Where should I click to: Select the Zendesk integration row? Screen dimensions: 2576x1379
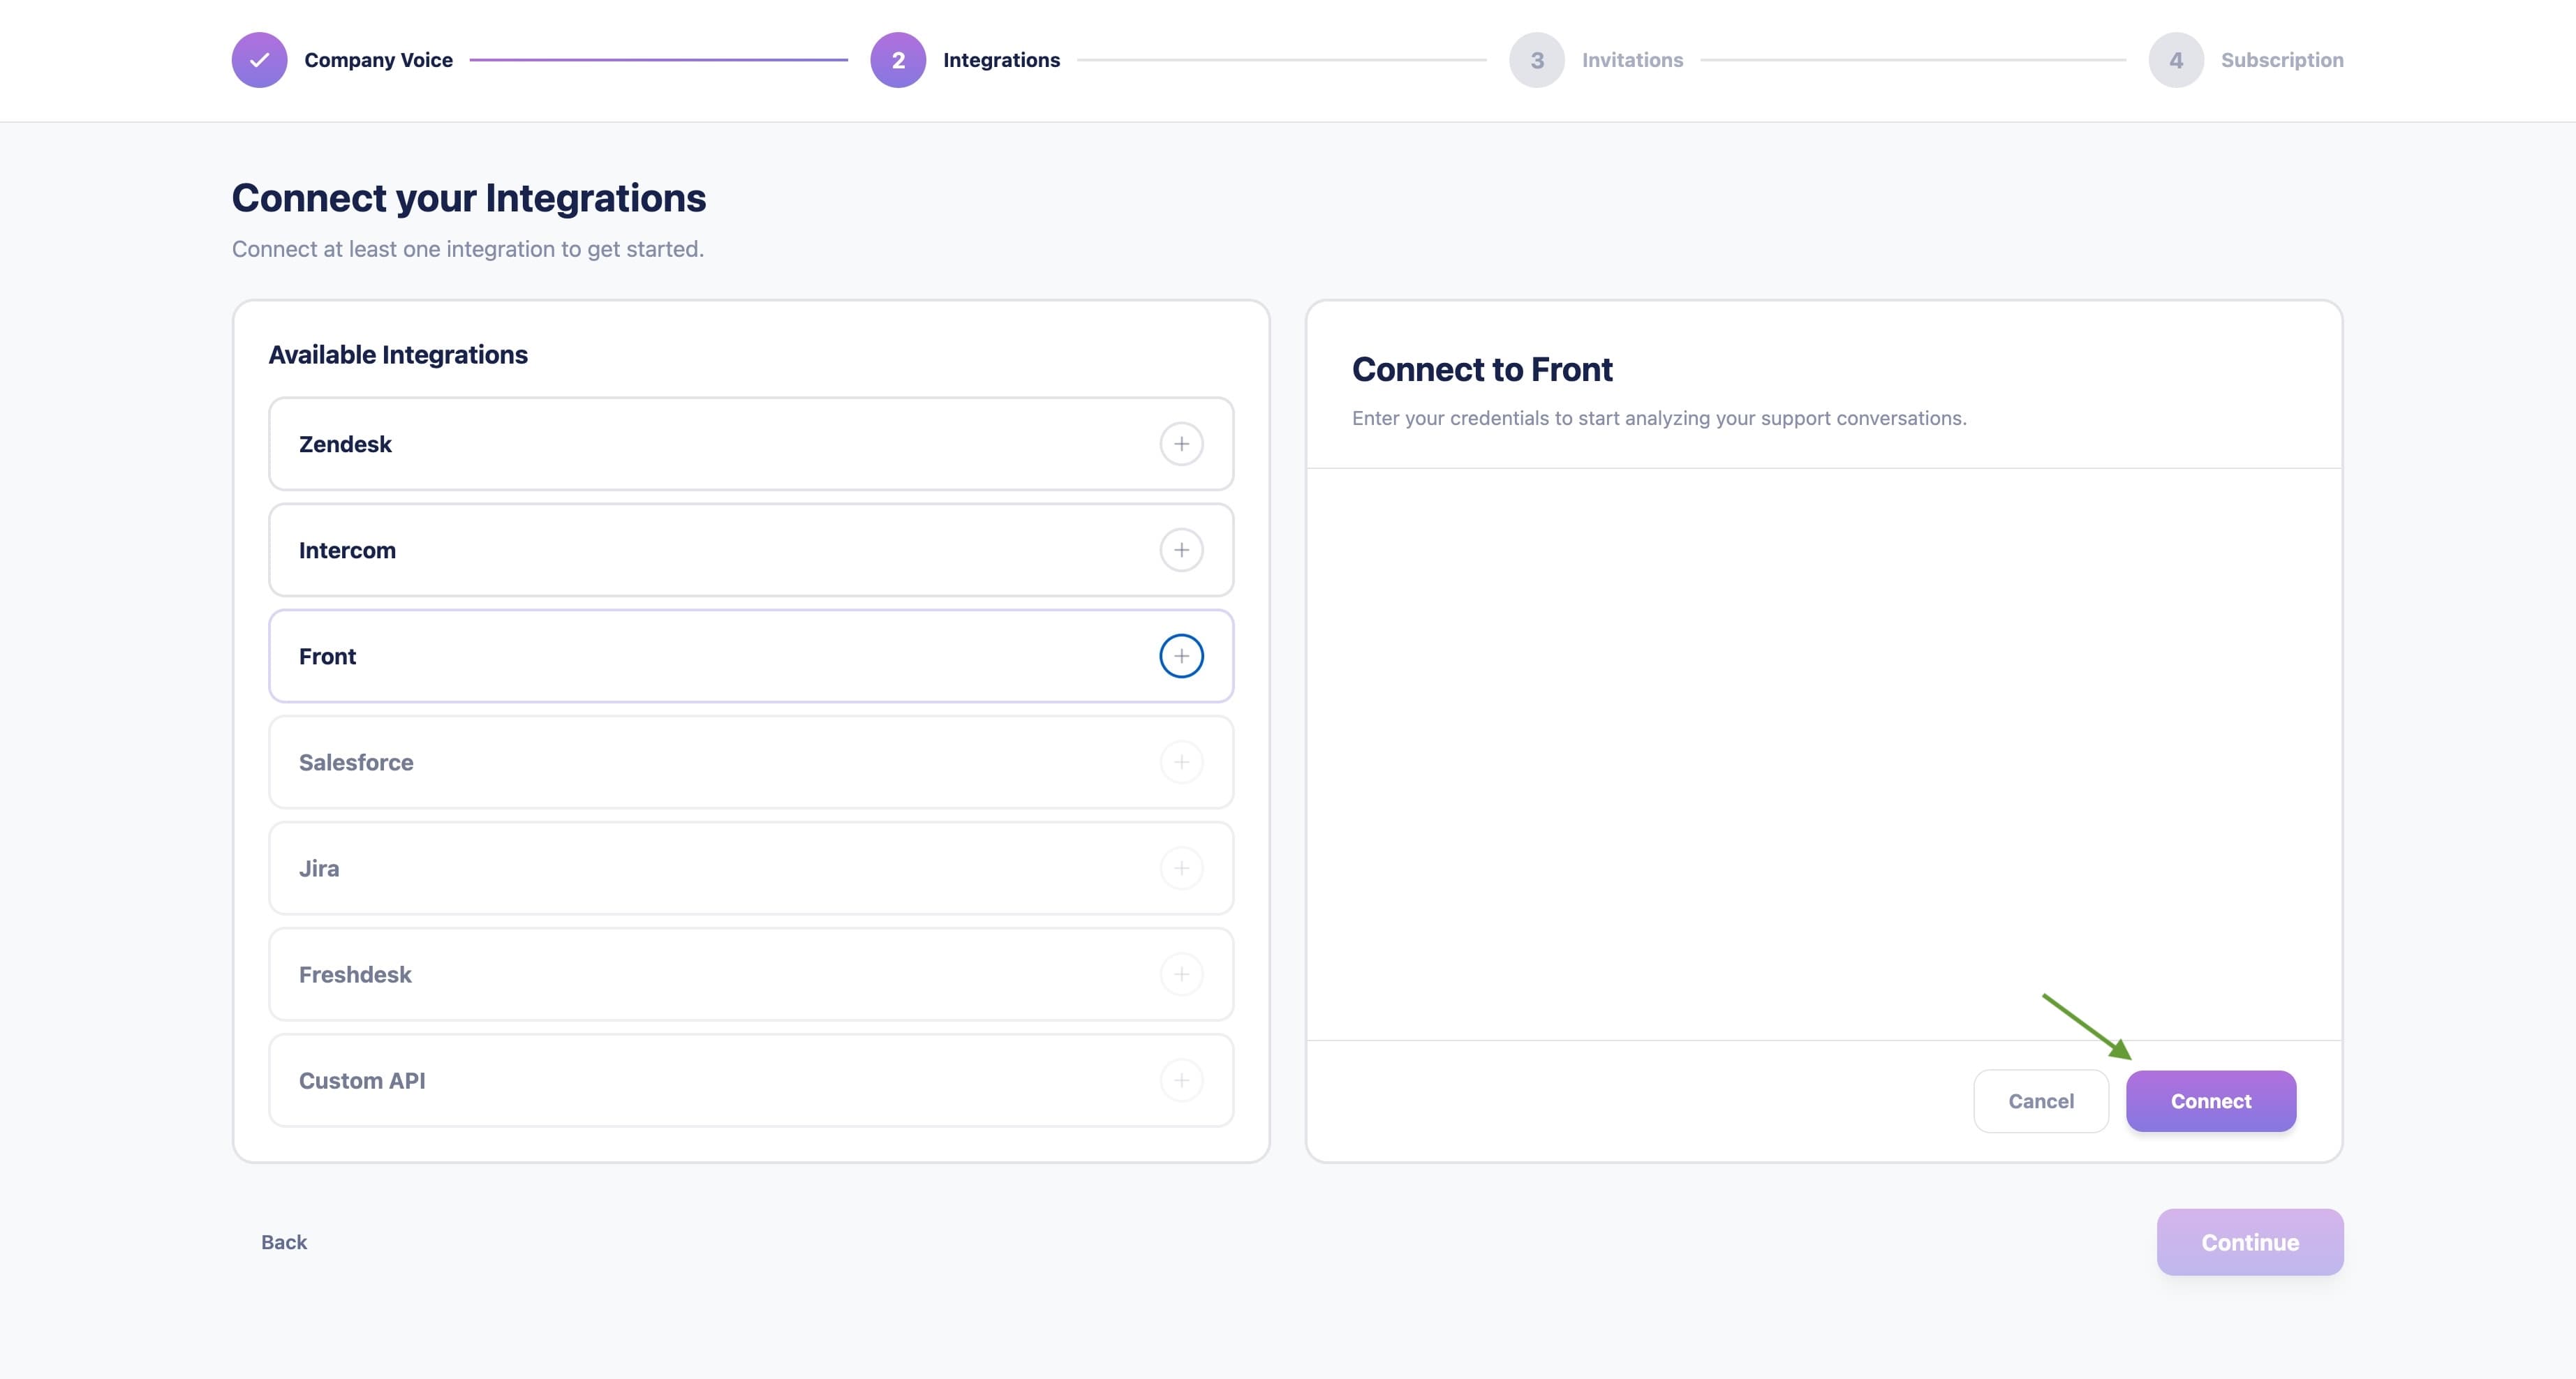700,444
